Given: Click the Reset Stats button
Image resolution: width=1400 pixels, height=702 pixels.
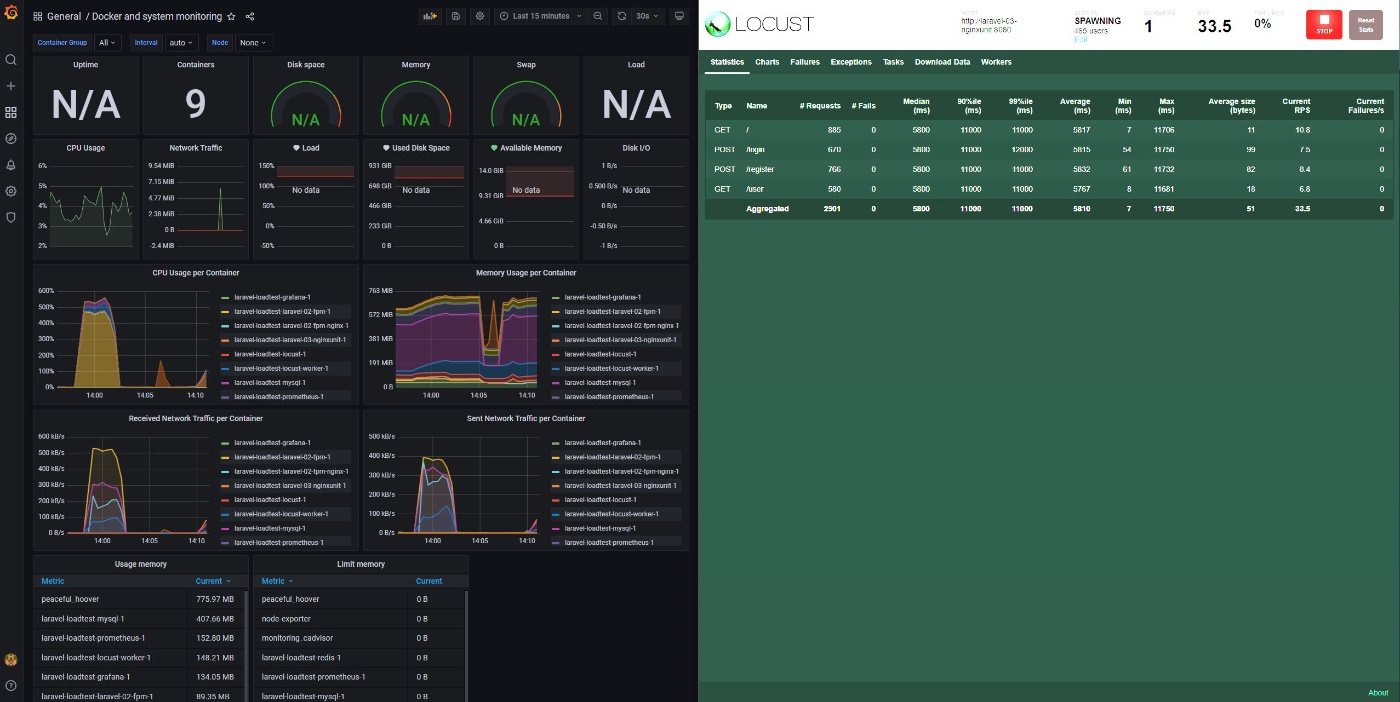Looking at the screenshot, I should coord(1366,25).
